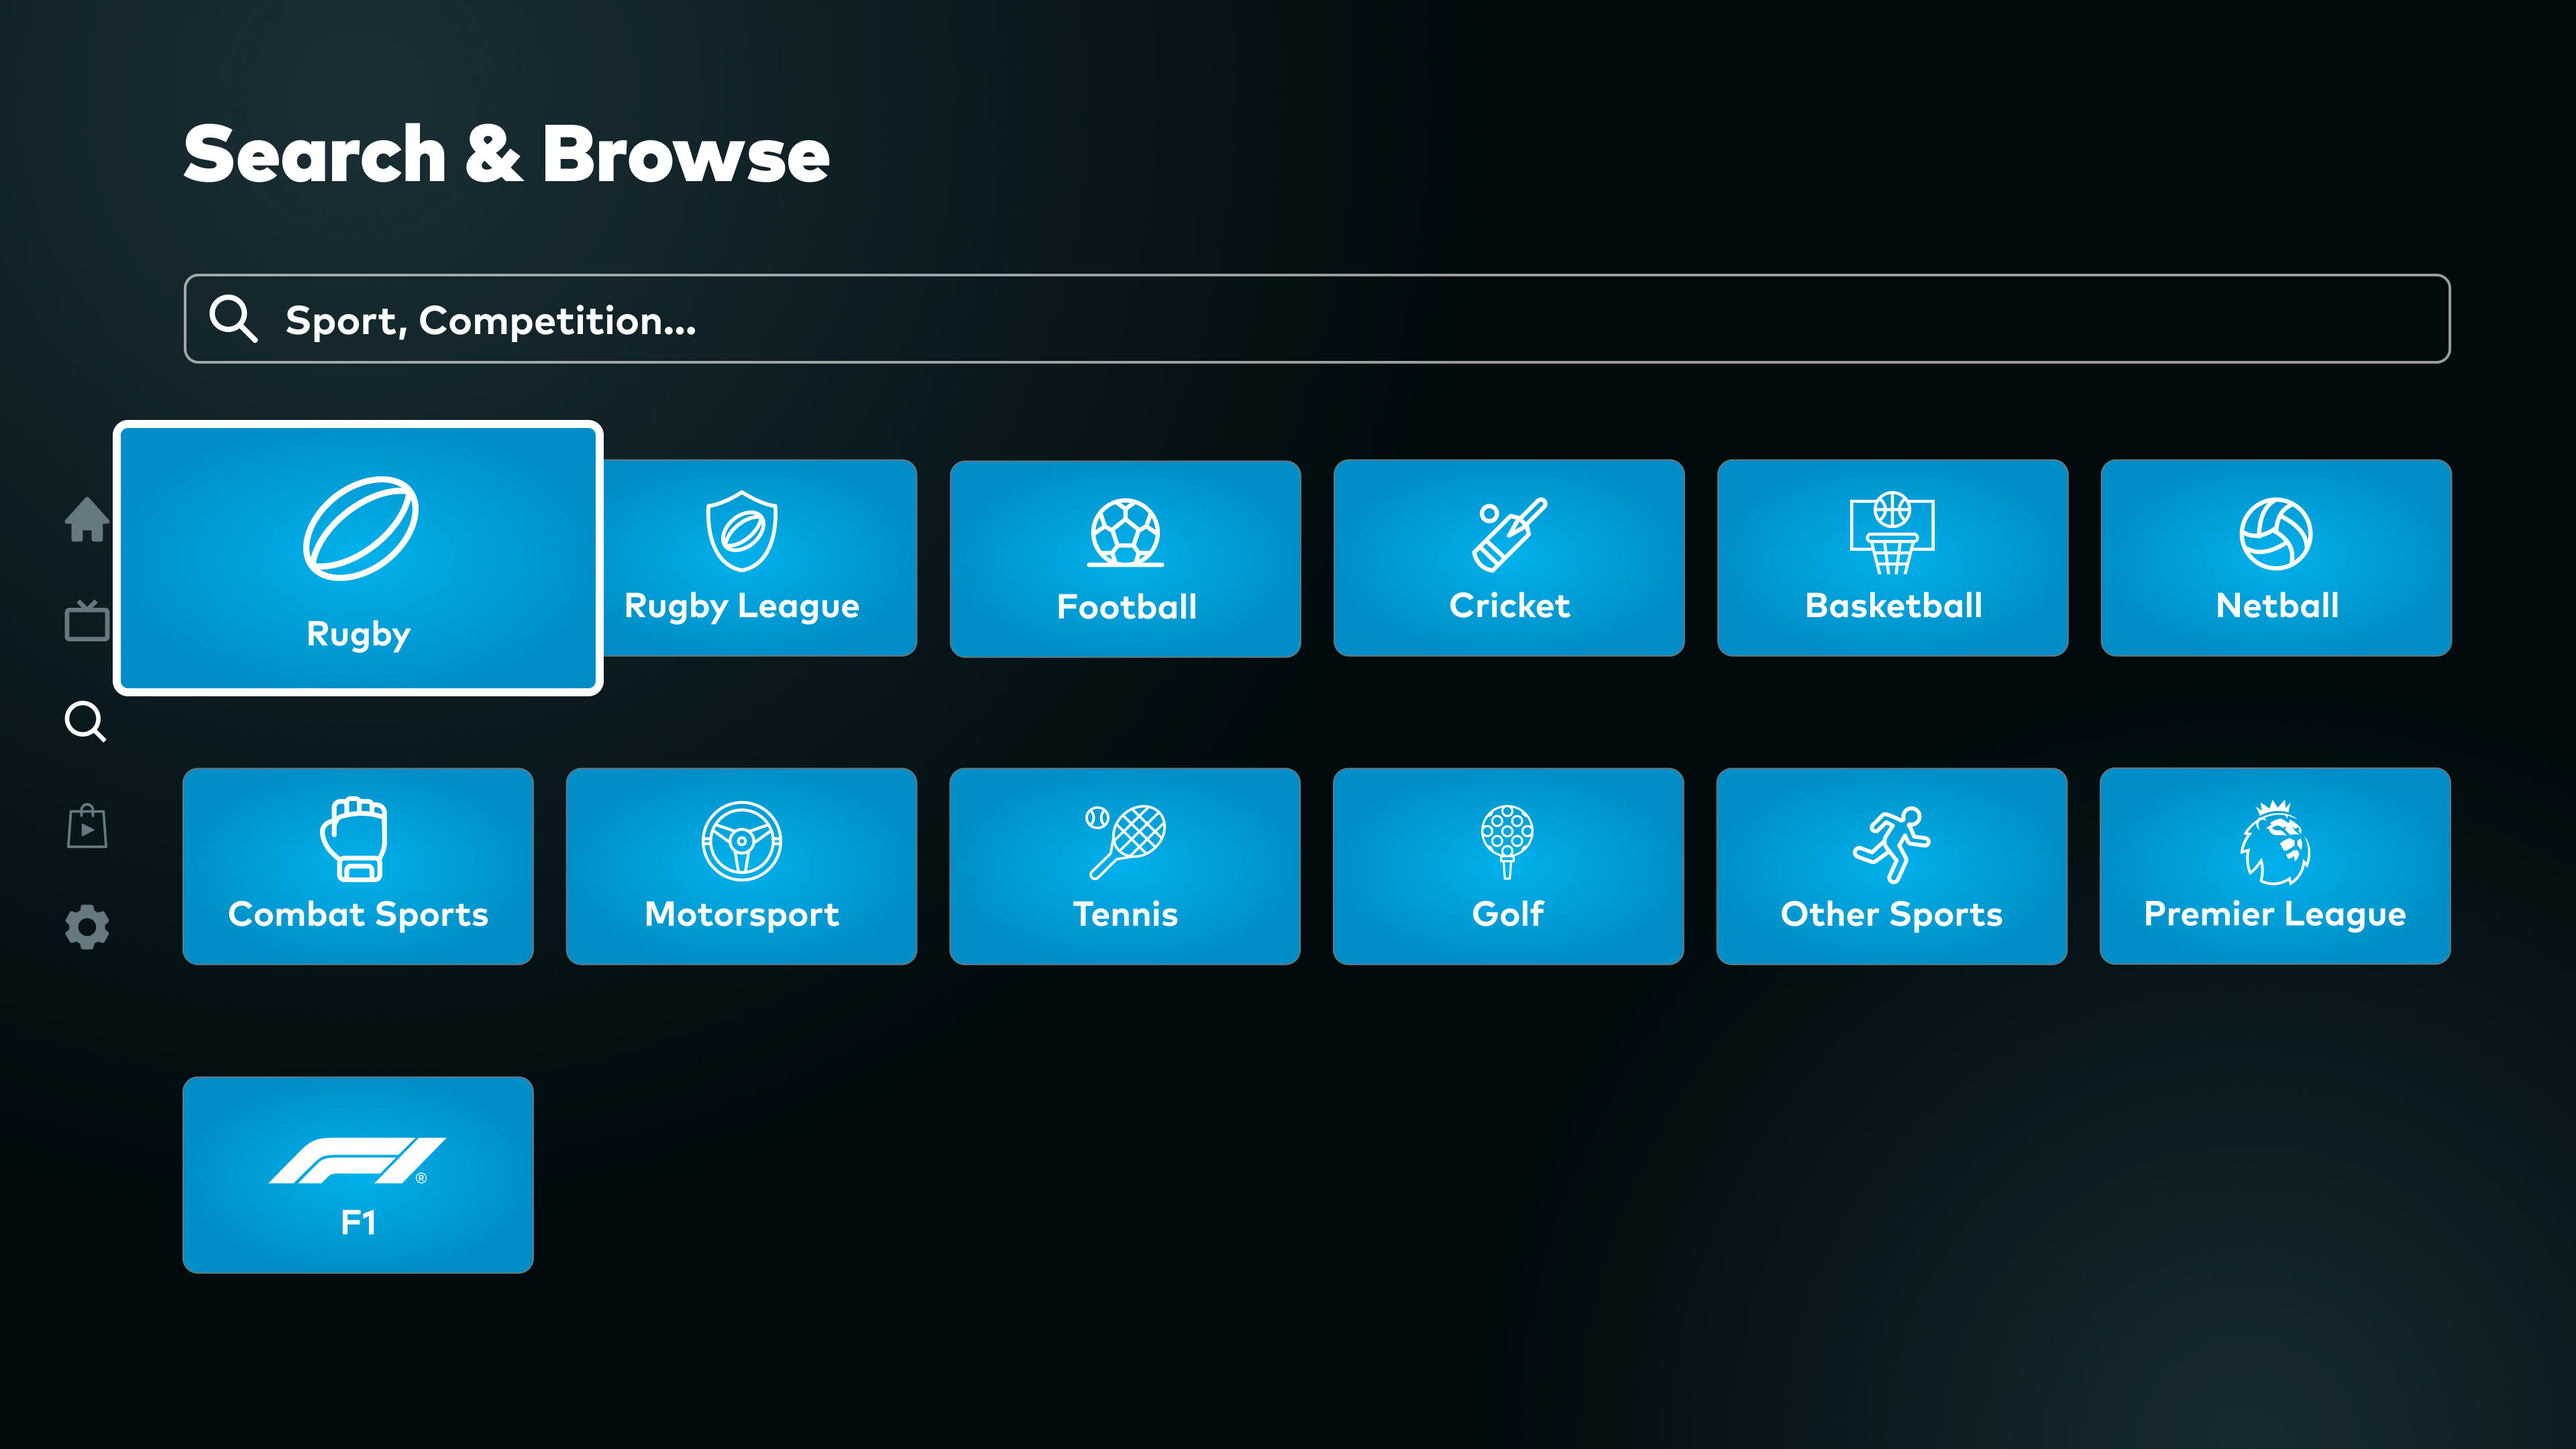2576x1449 pixels.
Task: Select the Search magnifier in sidebar
Action: [86, 721]
